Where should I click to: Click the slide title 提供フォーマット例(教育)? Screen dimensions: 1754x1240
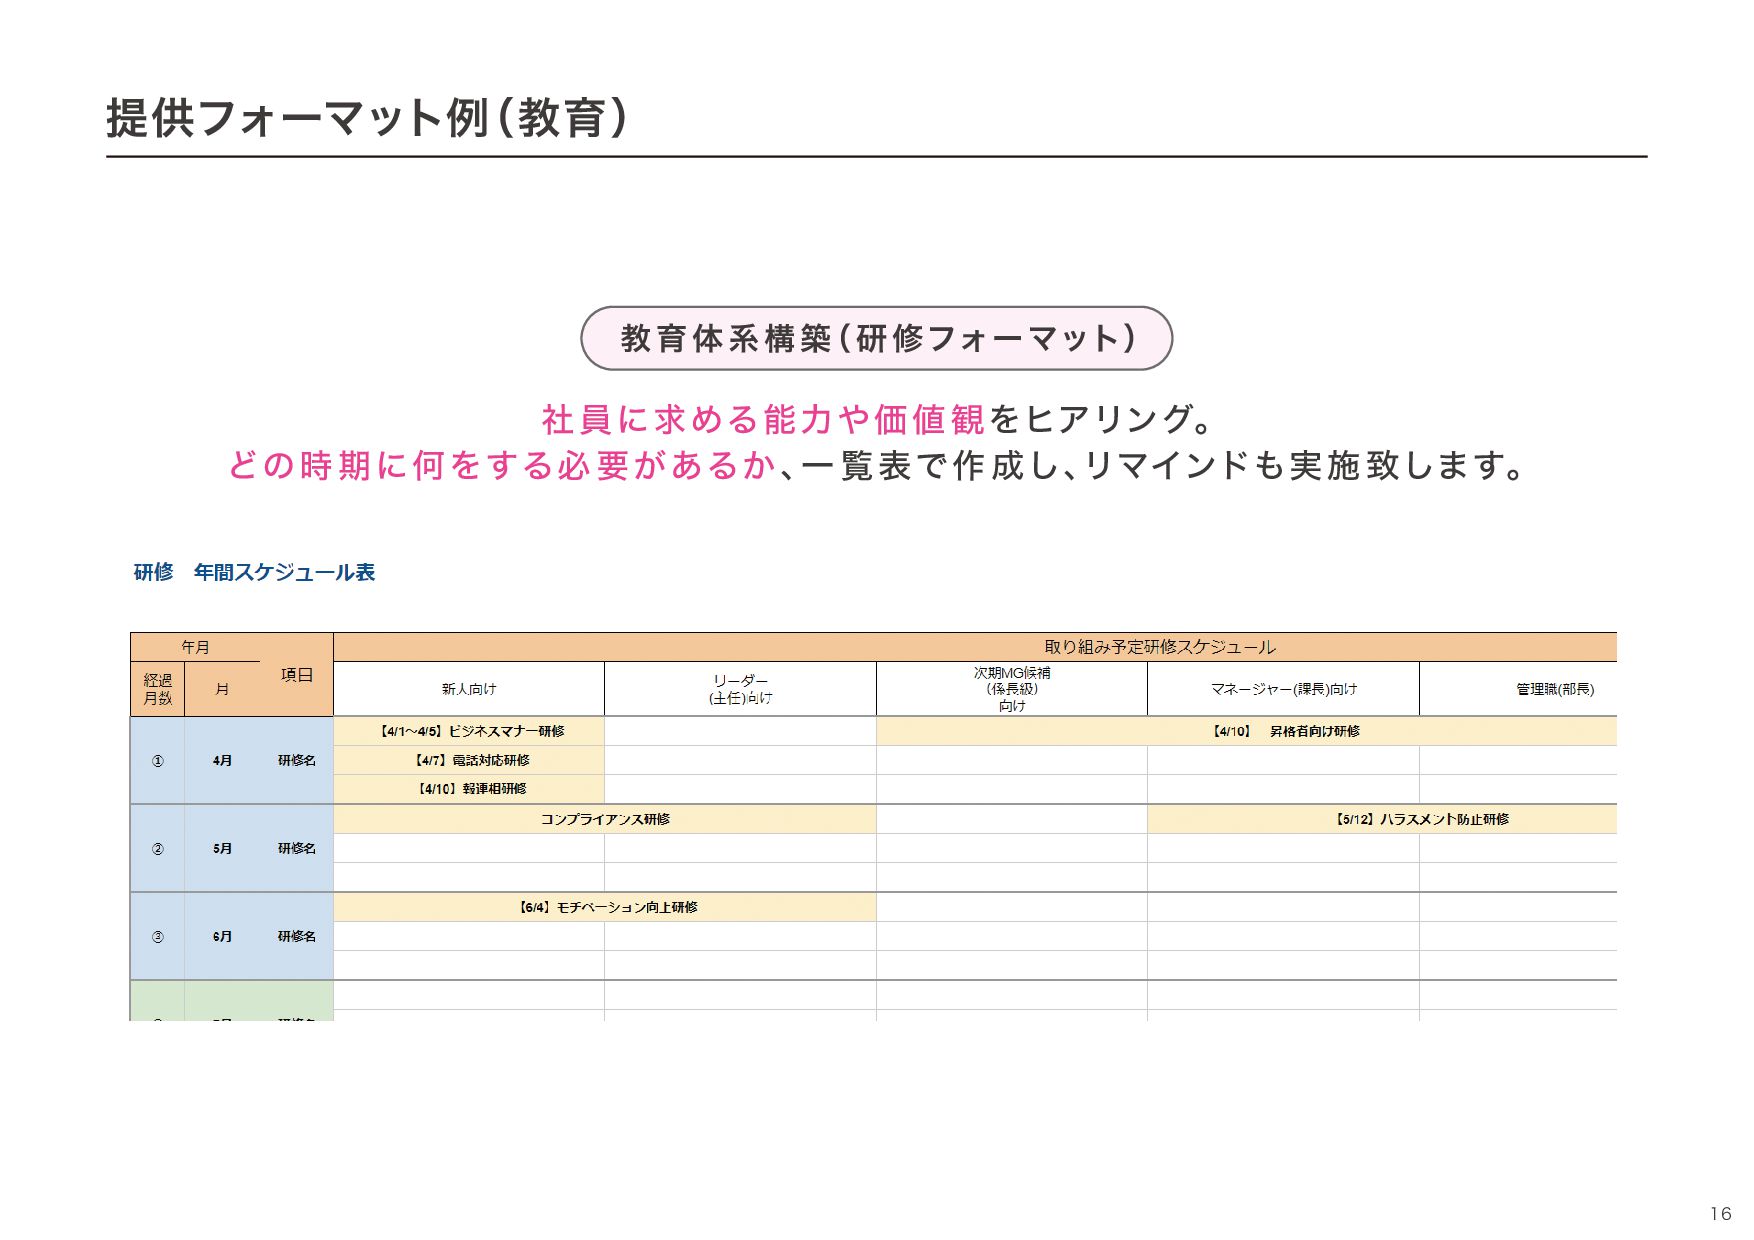366,118
